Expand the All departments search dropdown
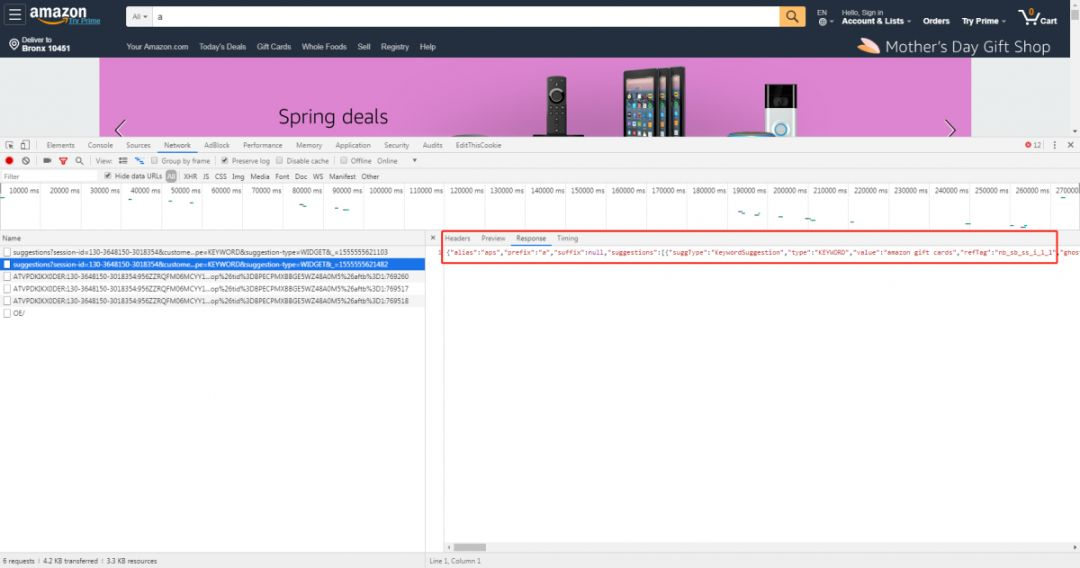 click(x=140, y=17)
